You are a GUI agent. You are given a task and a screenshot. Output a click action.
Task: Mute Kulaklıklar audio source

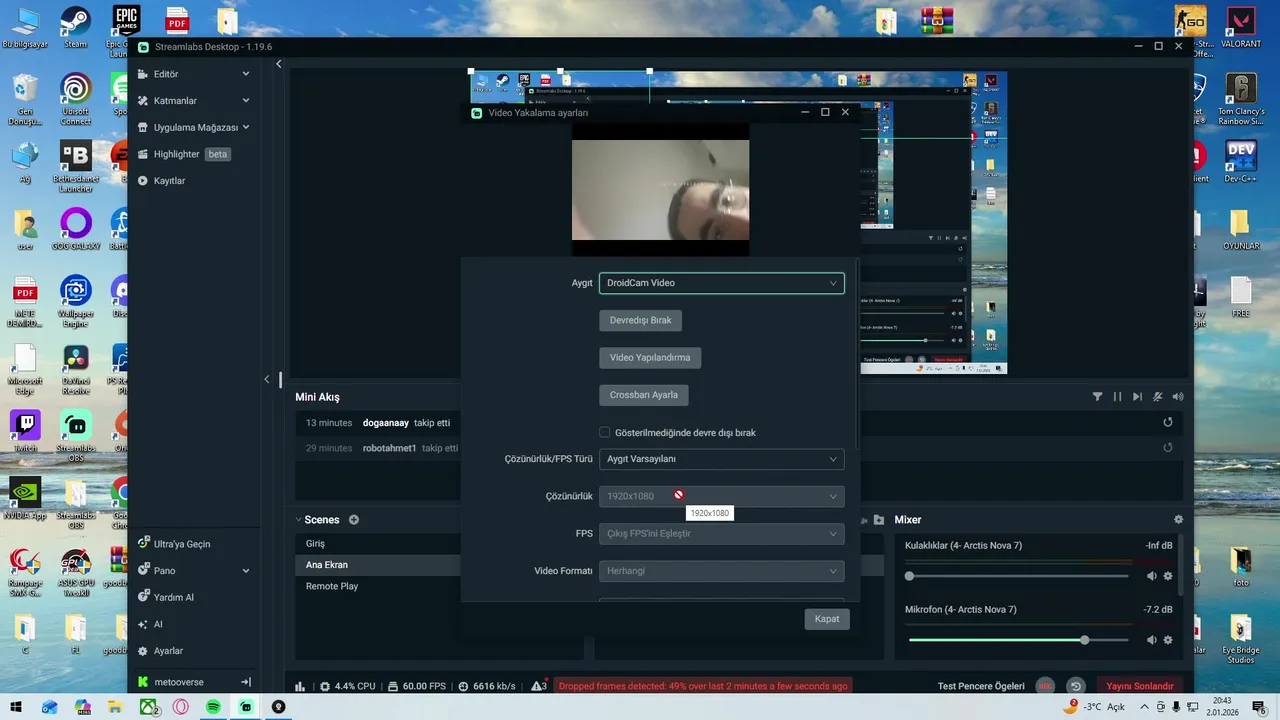1151,576
